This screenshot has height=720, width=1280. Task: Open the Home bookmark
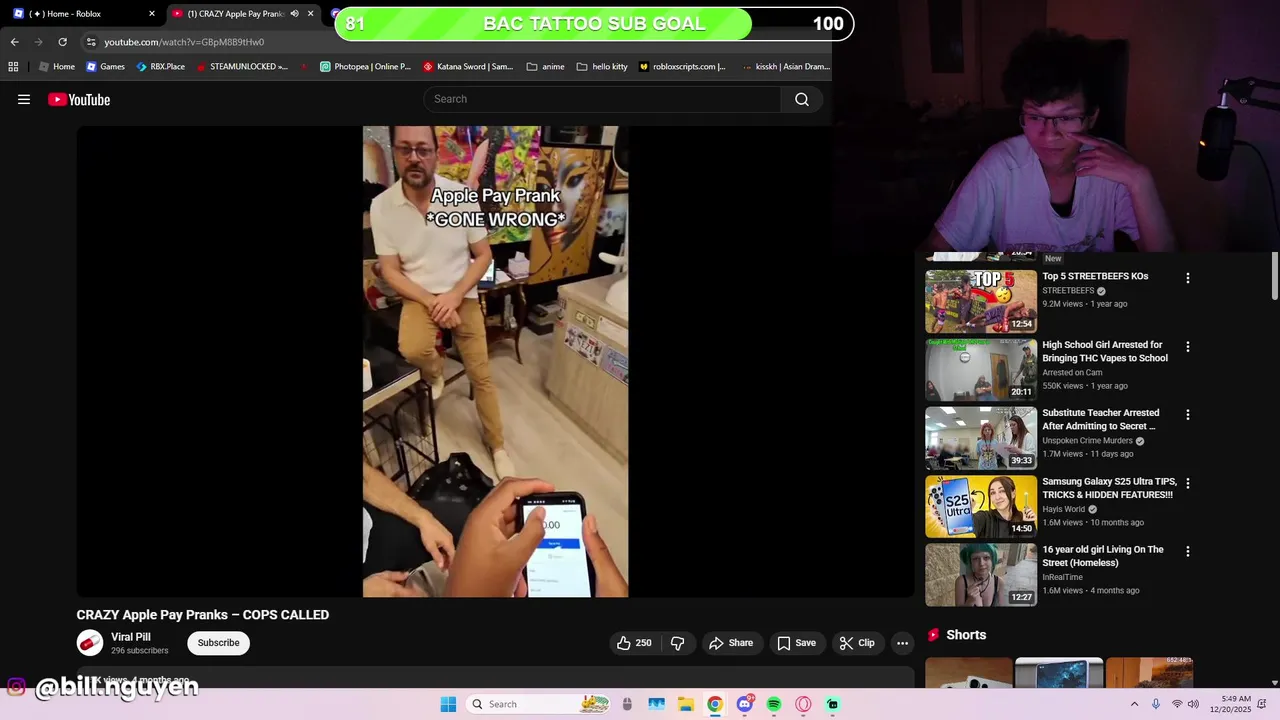[57, 67]
